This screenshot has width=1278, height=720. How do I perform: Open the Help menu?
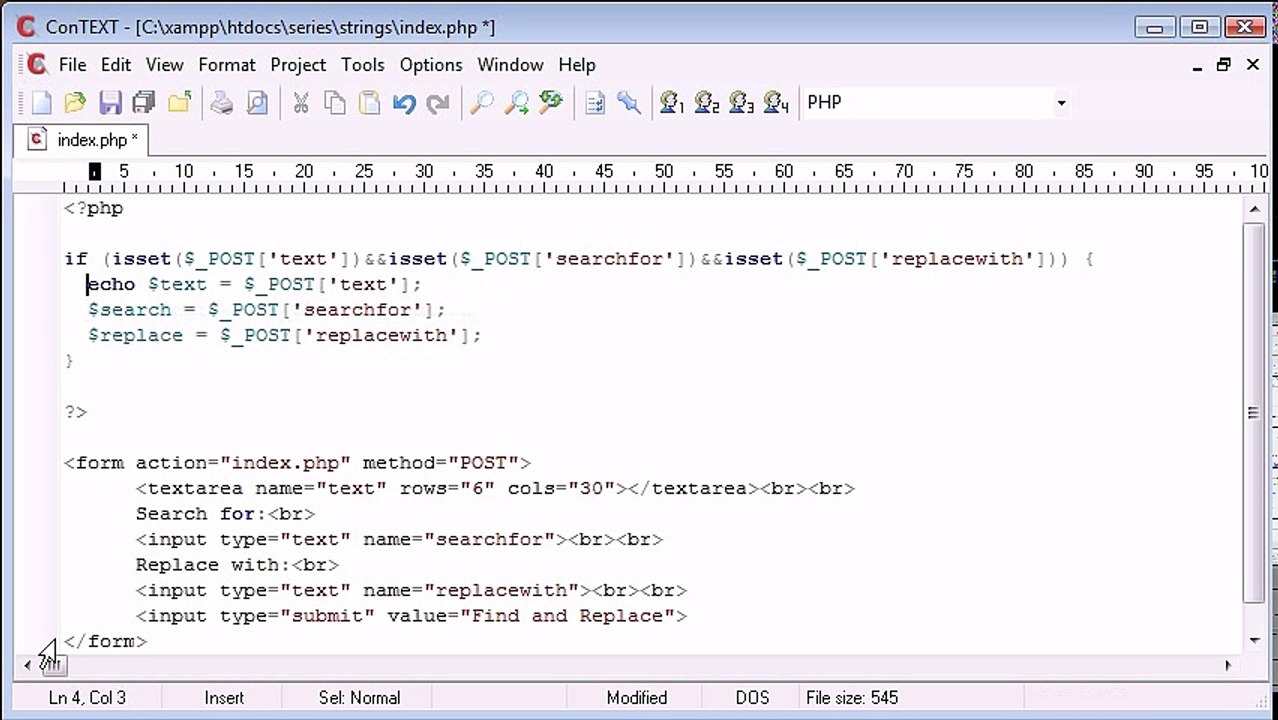(x=577, y=65)
